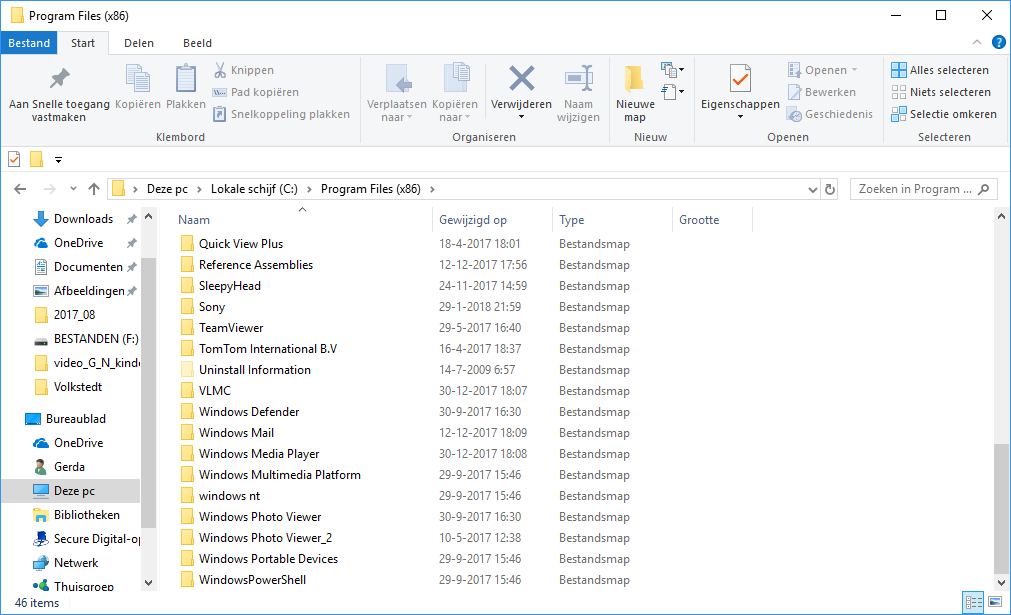Go up one folder level arrow

point(94,189)
